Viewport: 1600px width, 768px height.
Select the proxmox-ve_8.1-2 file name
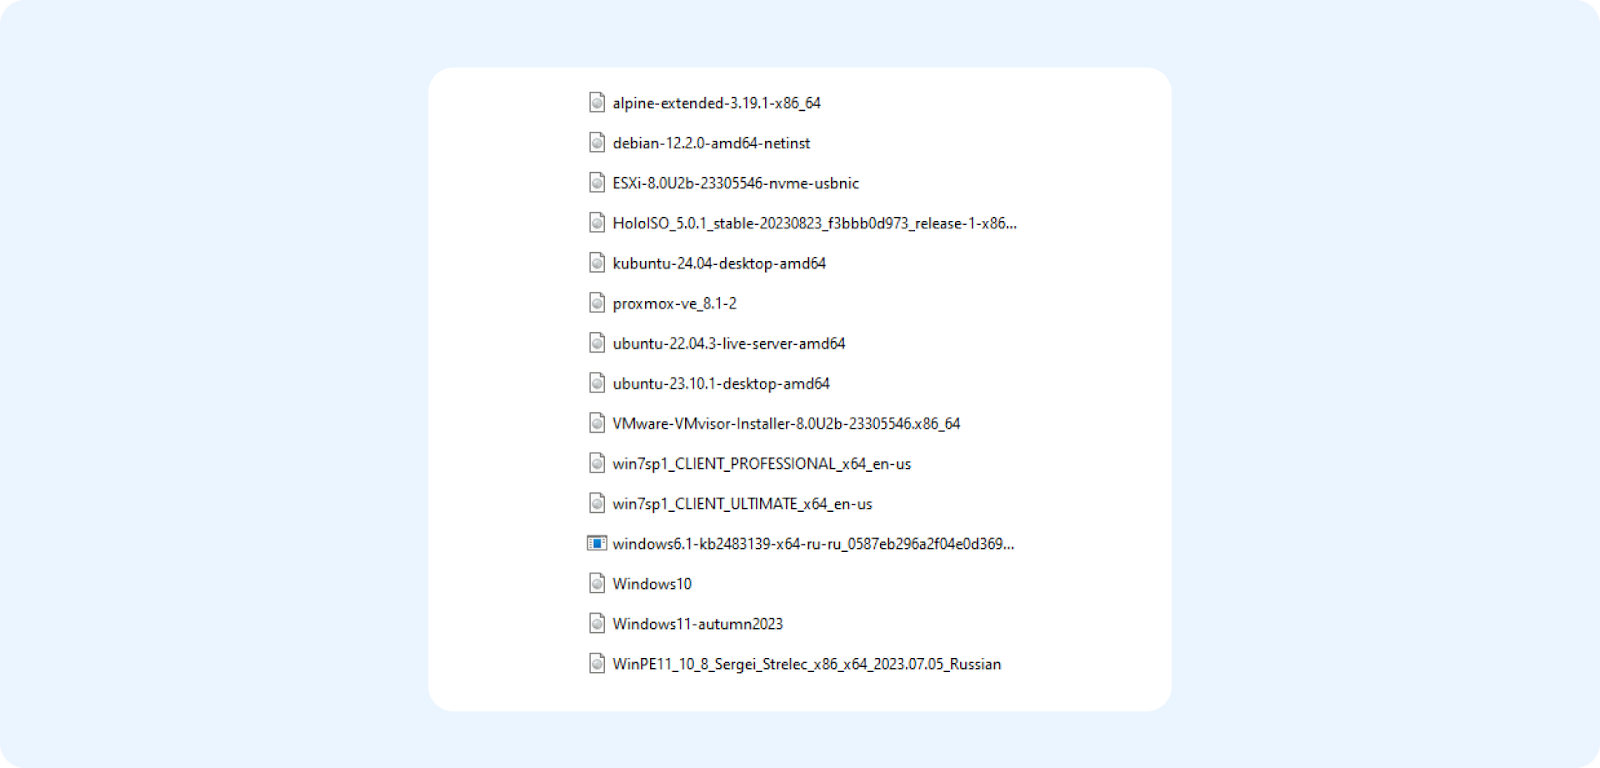point(675,303)
